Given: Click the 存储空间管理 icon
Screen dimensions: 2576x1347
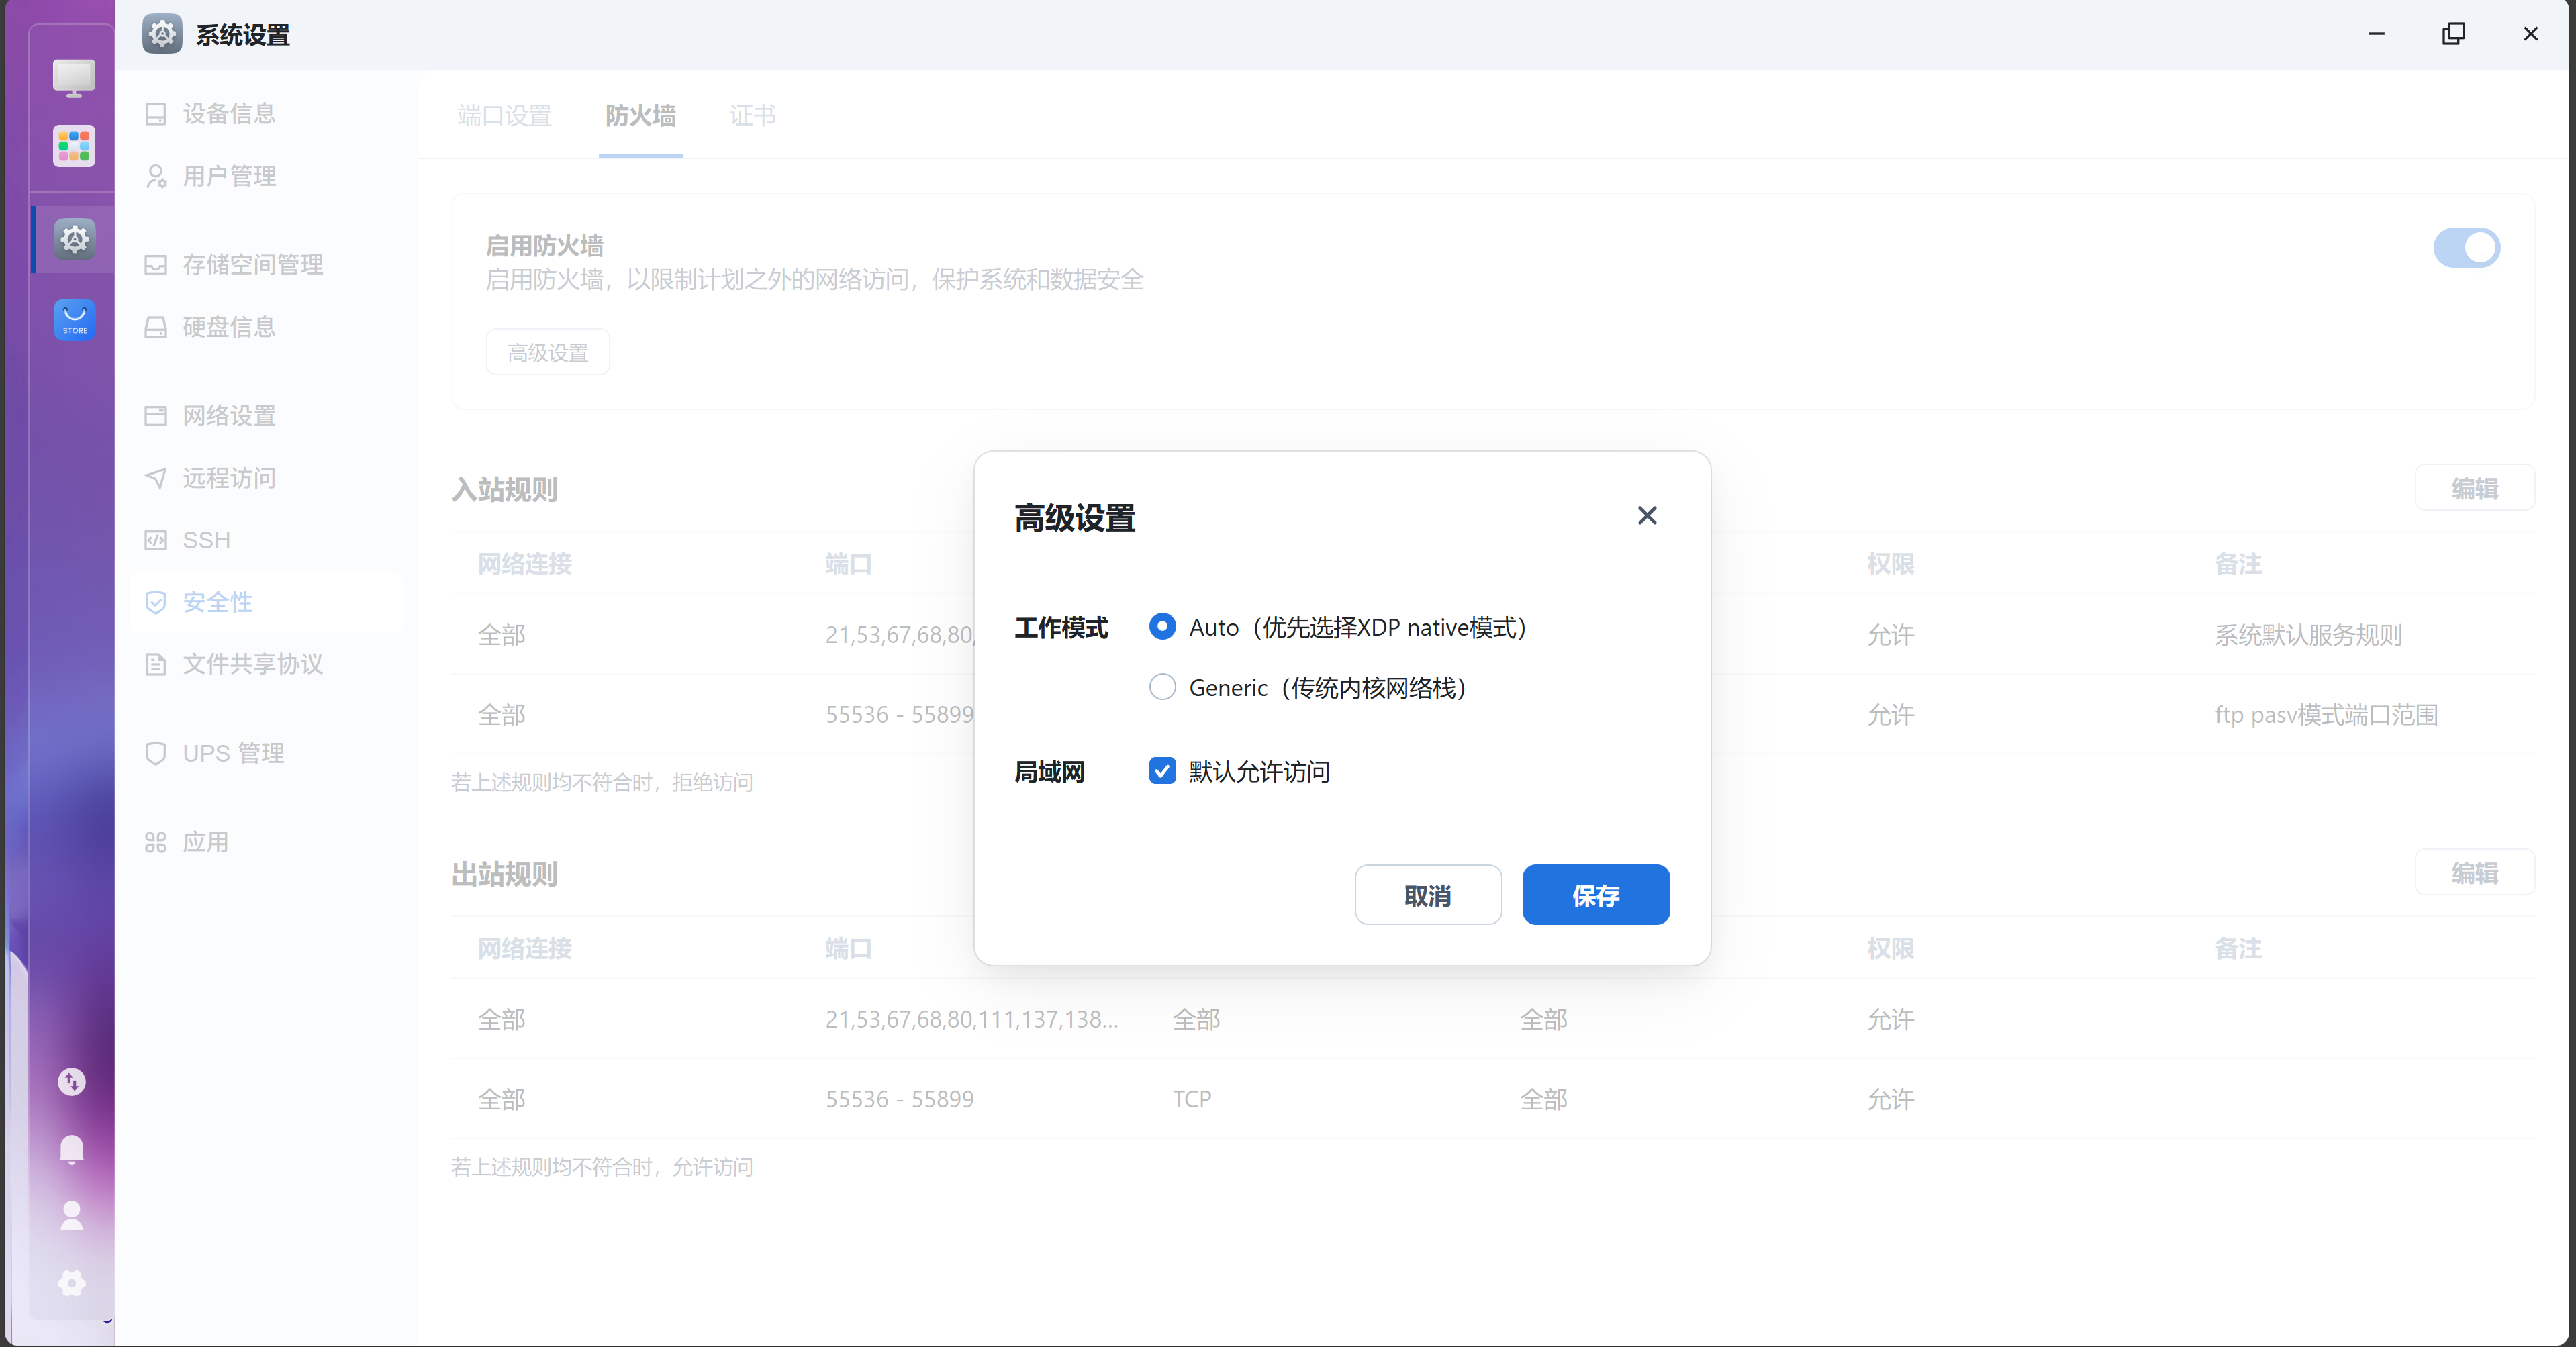Looking at the screenshot, I should click(x=155, y=265).
